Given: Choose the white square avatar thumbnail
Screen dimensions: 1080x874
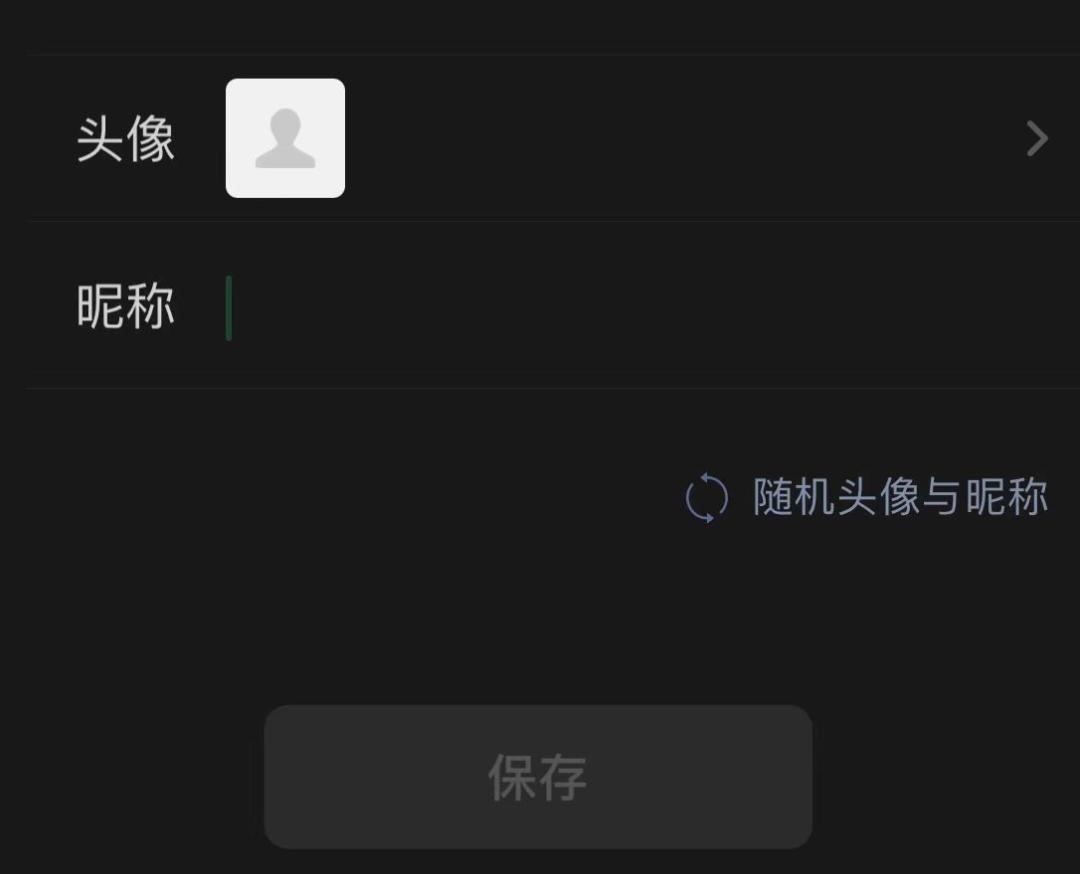Looking at the screenshot, I should (x=285, y=138).
